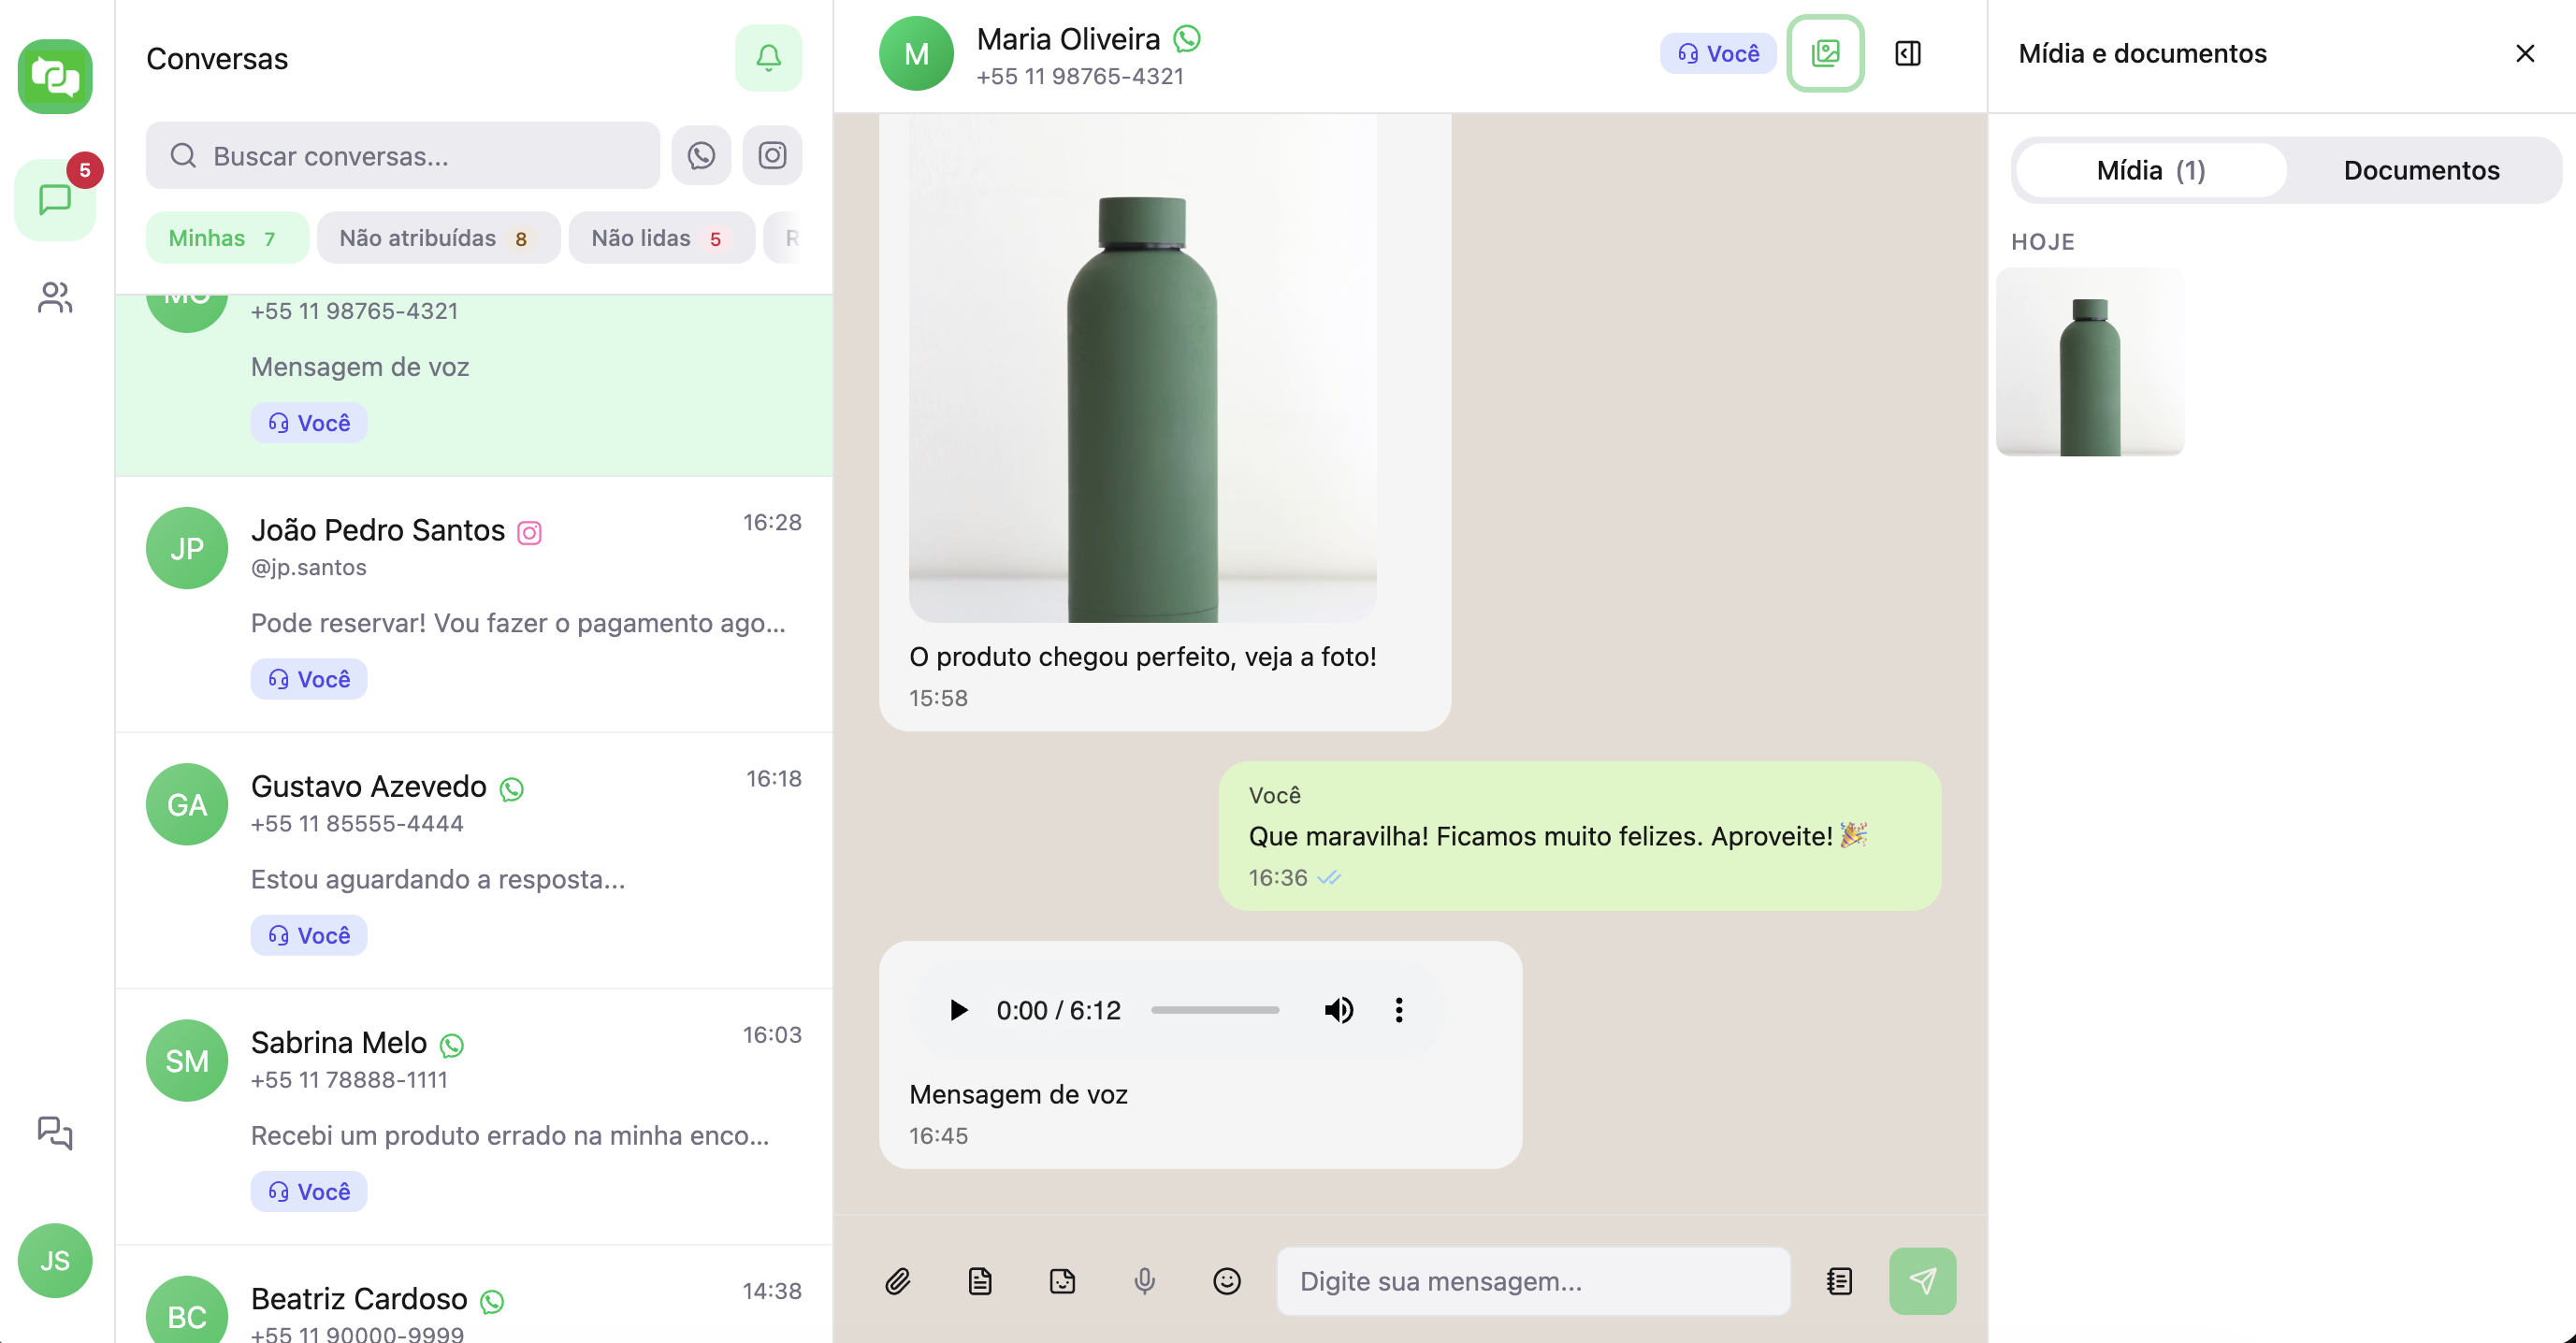Click Você badge in Sabrina Melo row

point(309,1191)
